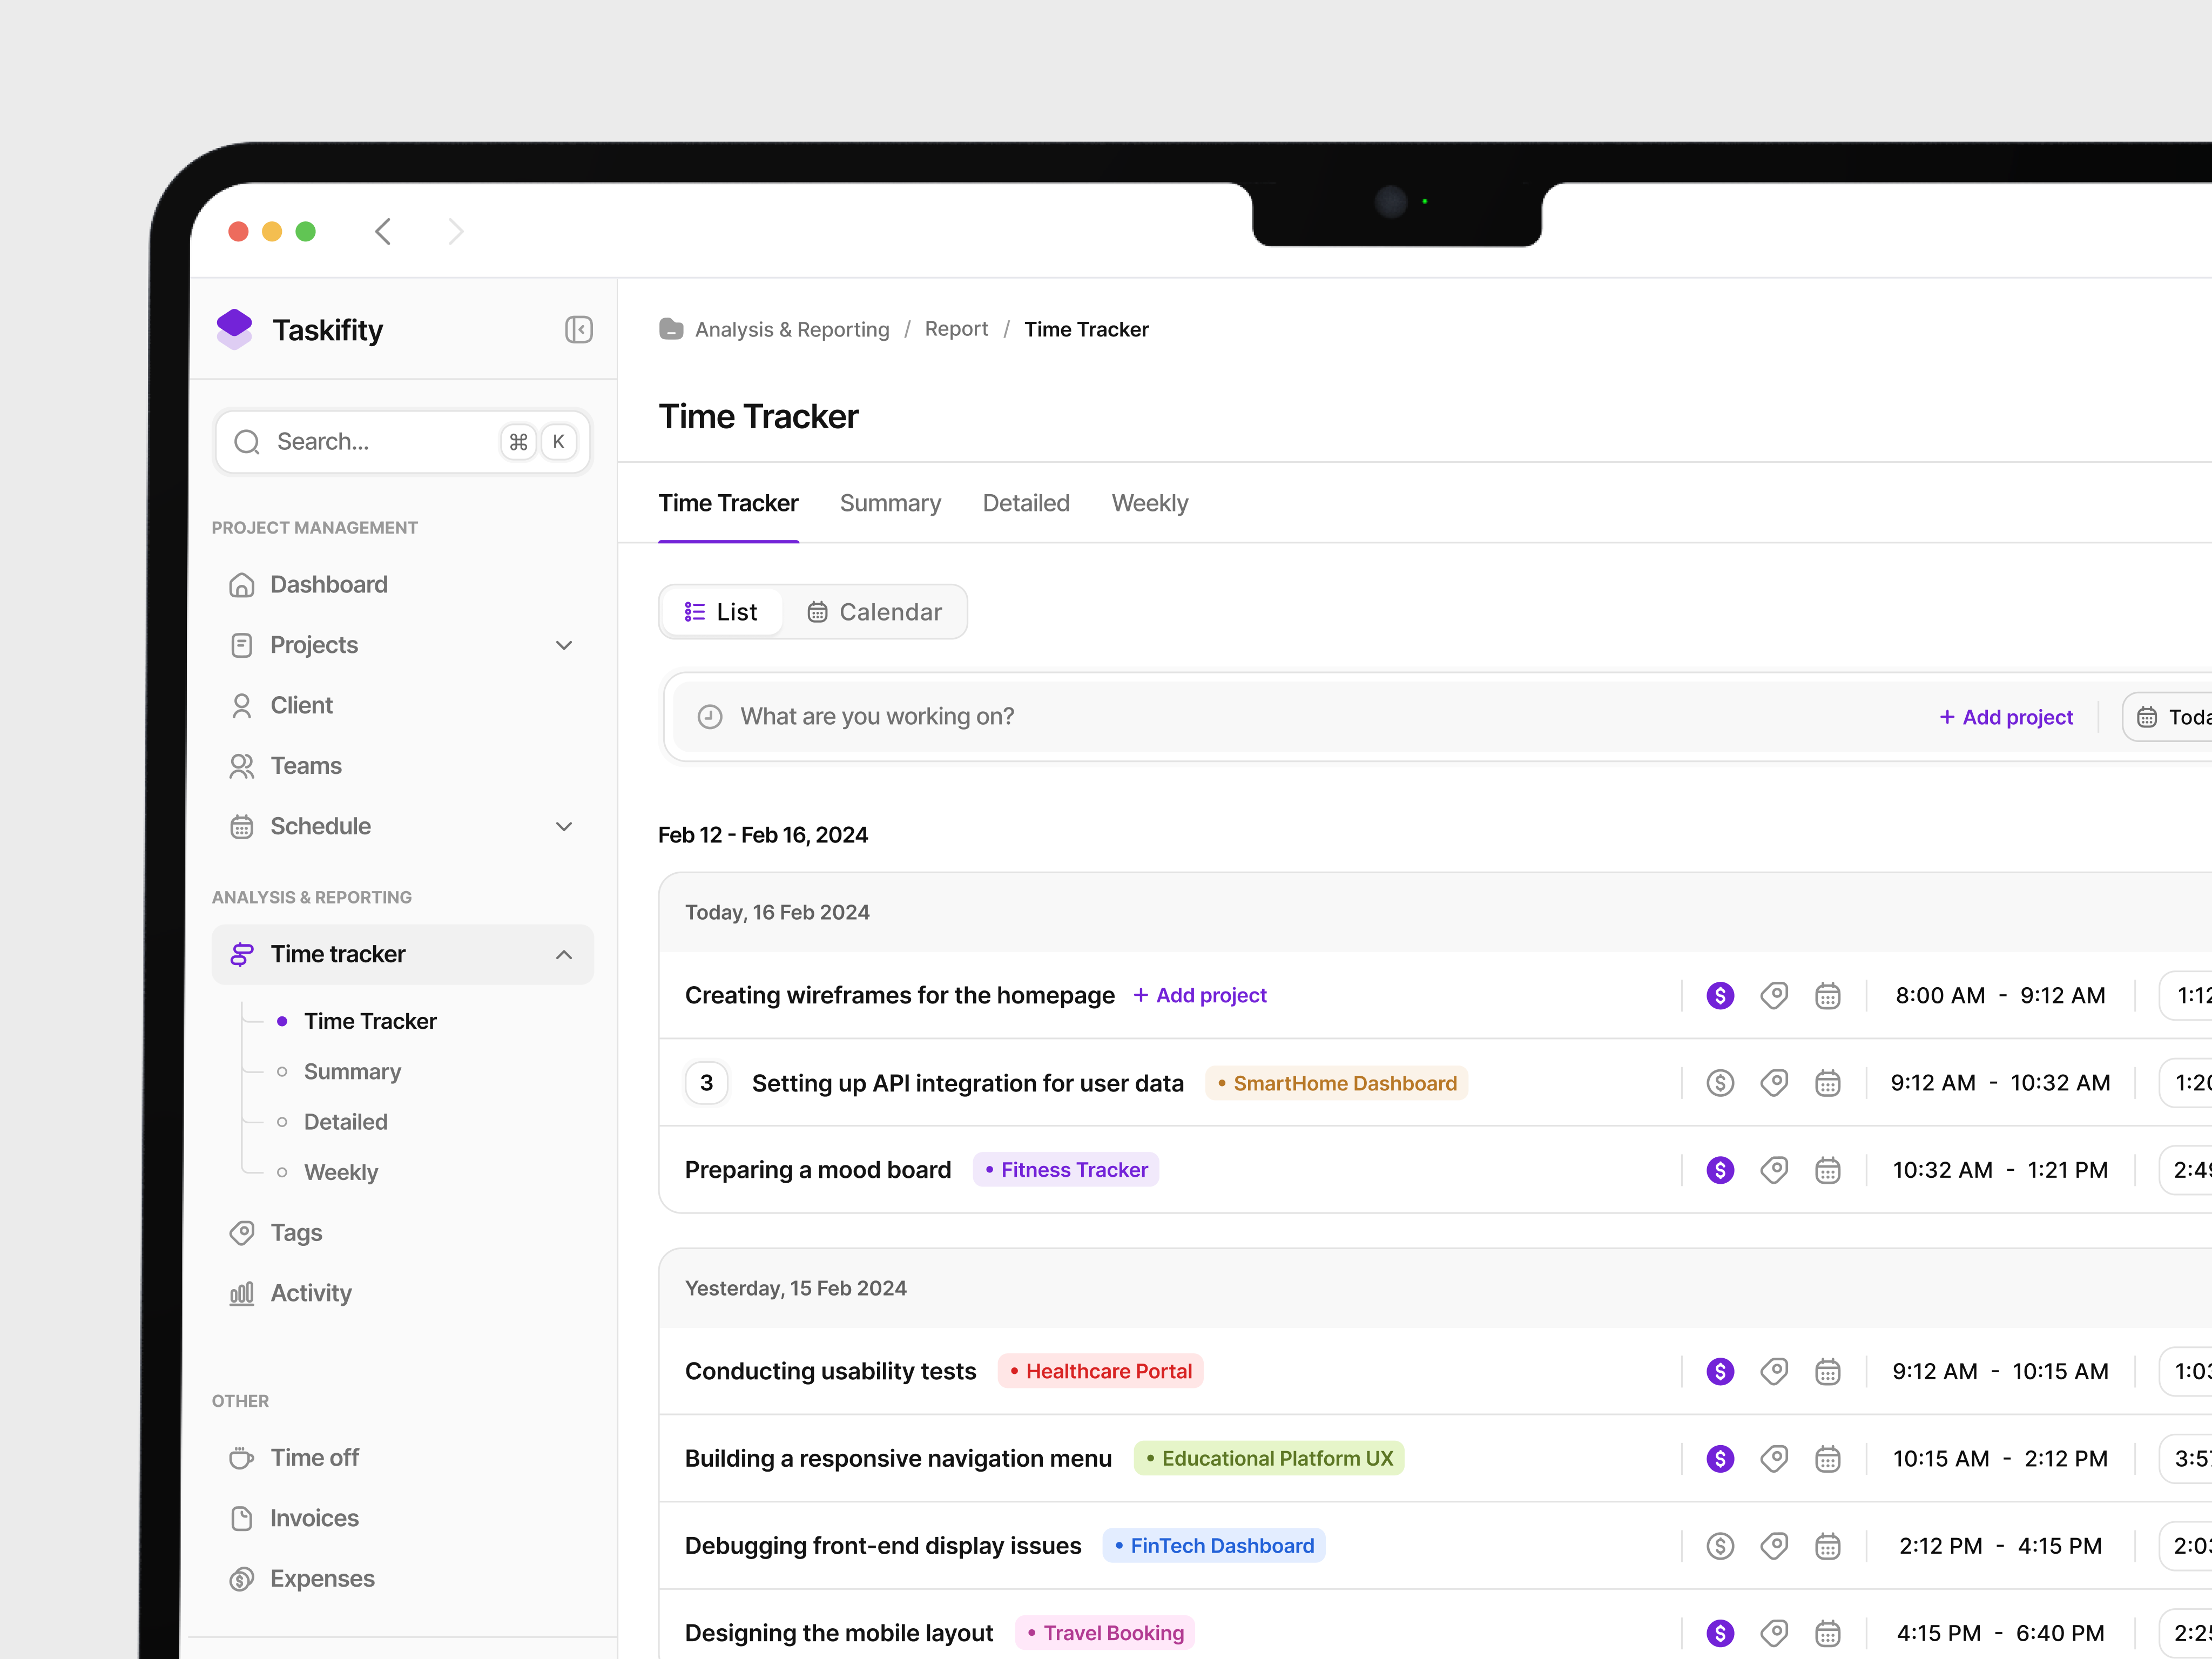The image size is (2212, 1659).
Task: Open tag icon for Preparing a mood board row
Action: (1774, 1170)
